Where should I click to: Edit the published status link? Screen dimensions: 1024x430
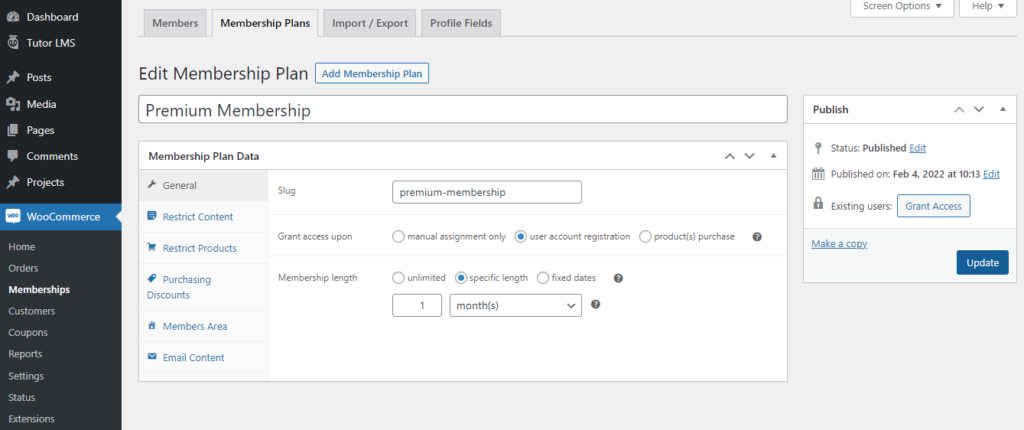click(x=917, y=148)
